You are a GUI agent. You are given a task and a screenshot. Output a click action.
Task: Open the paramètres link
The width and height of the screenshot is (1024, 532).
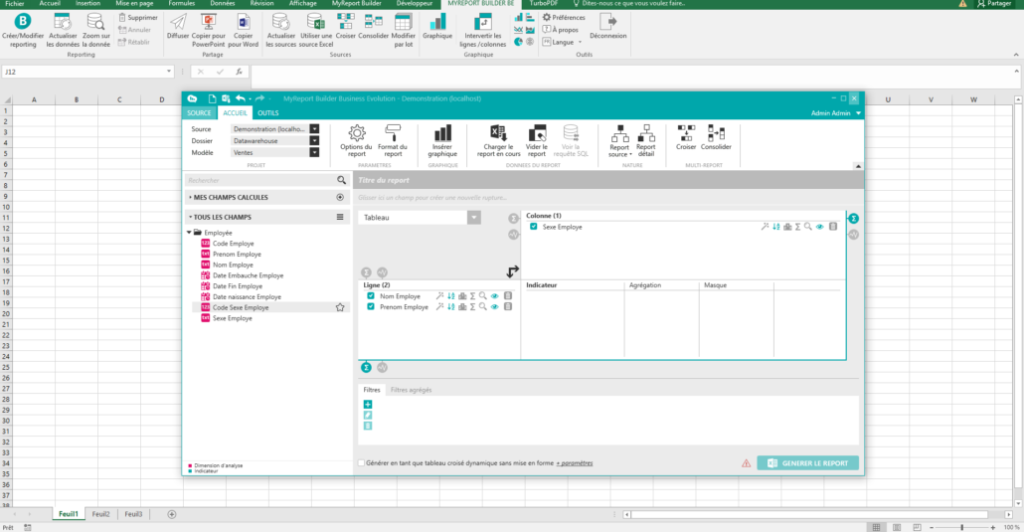coord(574,463)
